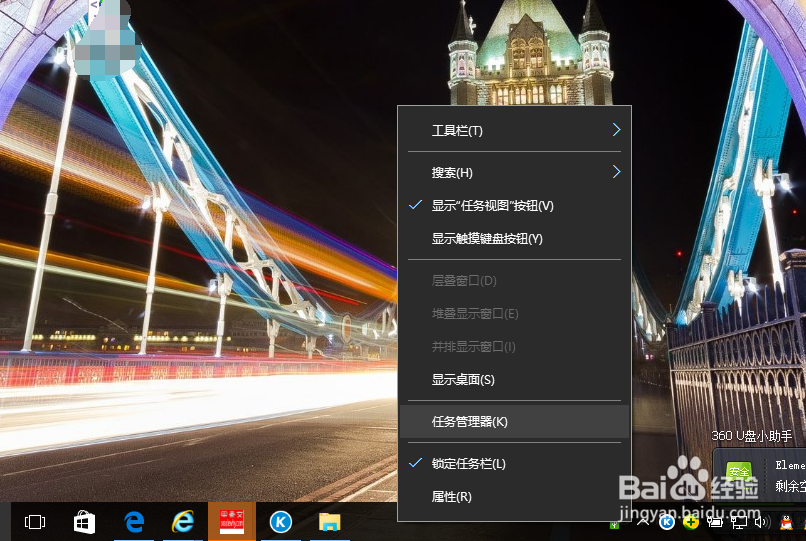Open 任务管理器(K) from context menu
The width and height of the screenshot is (806, 541).
(514, 422)
